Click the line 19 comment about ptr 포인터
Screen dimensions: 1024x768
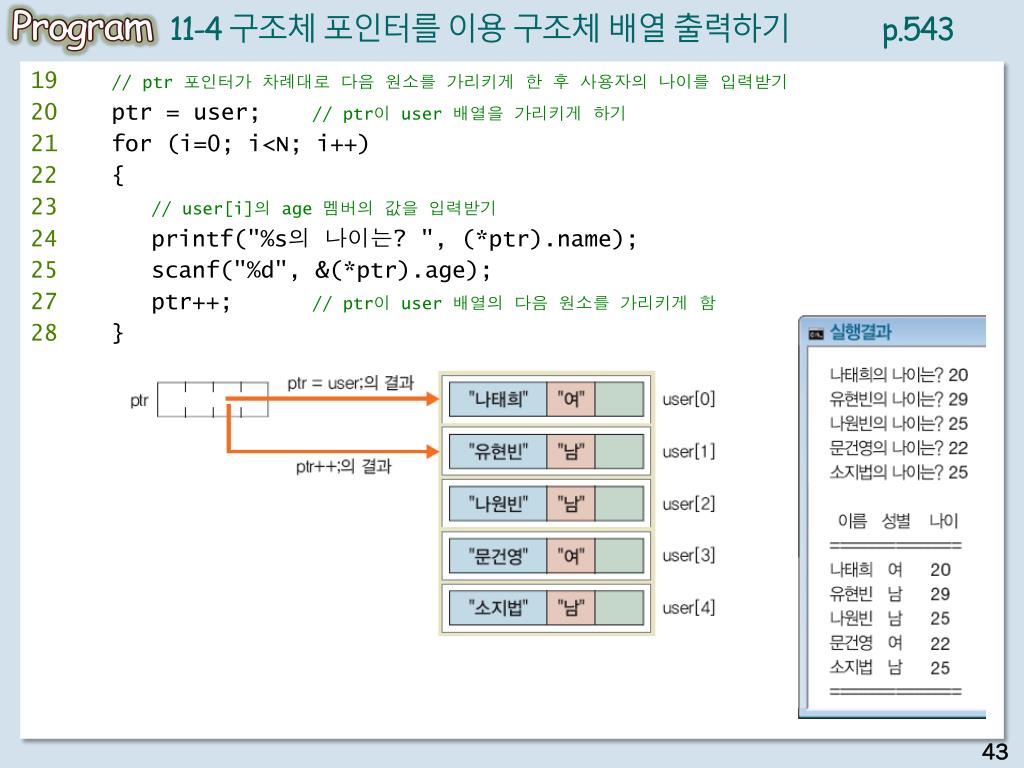(x=449, y=82)
